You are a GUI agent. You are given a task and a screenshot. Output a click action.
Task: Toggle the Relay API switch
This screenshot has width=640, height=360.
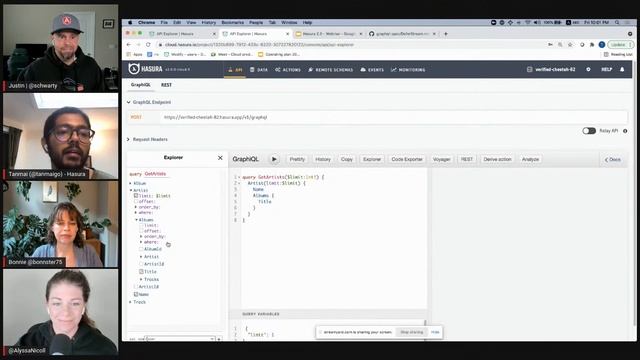point(589,131)
